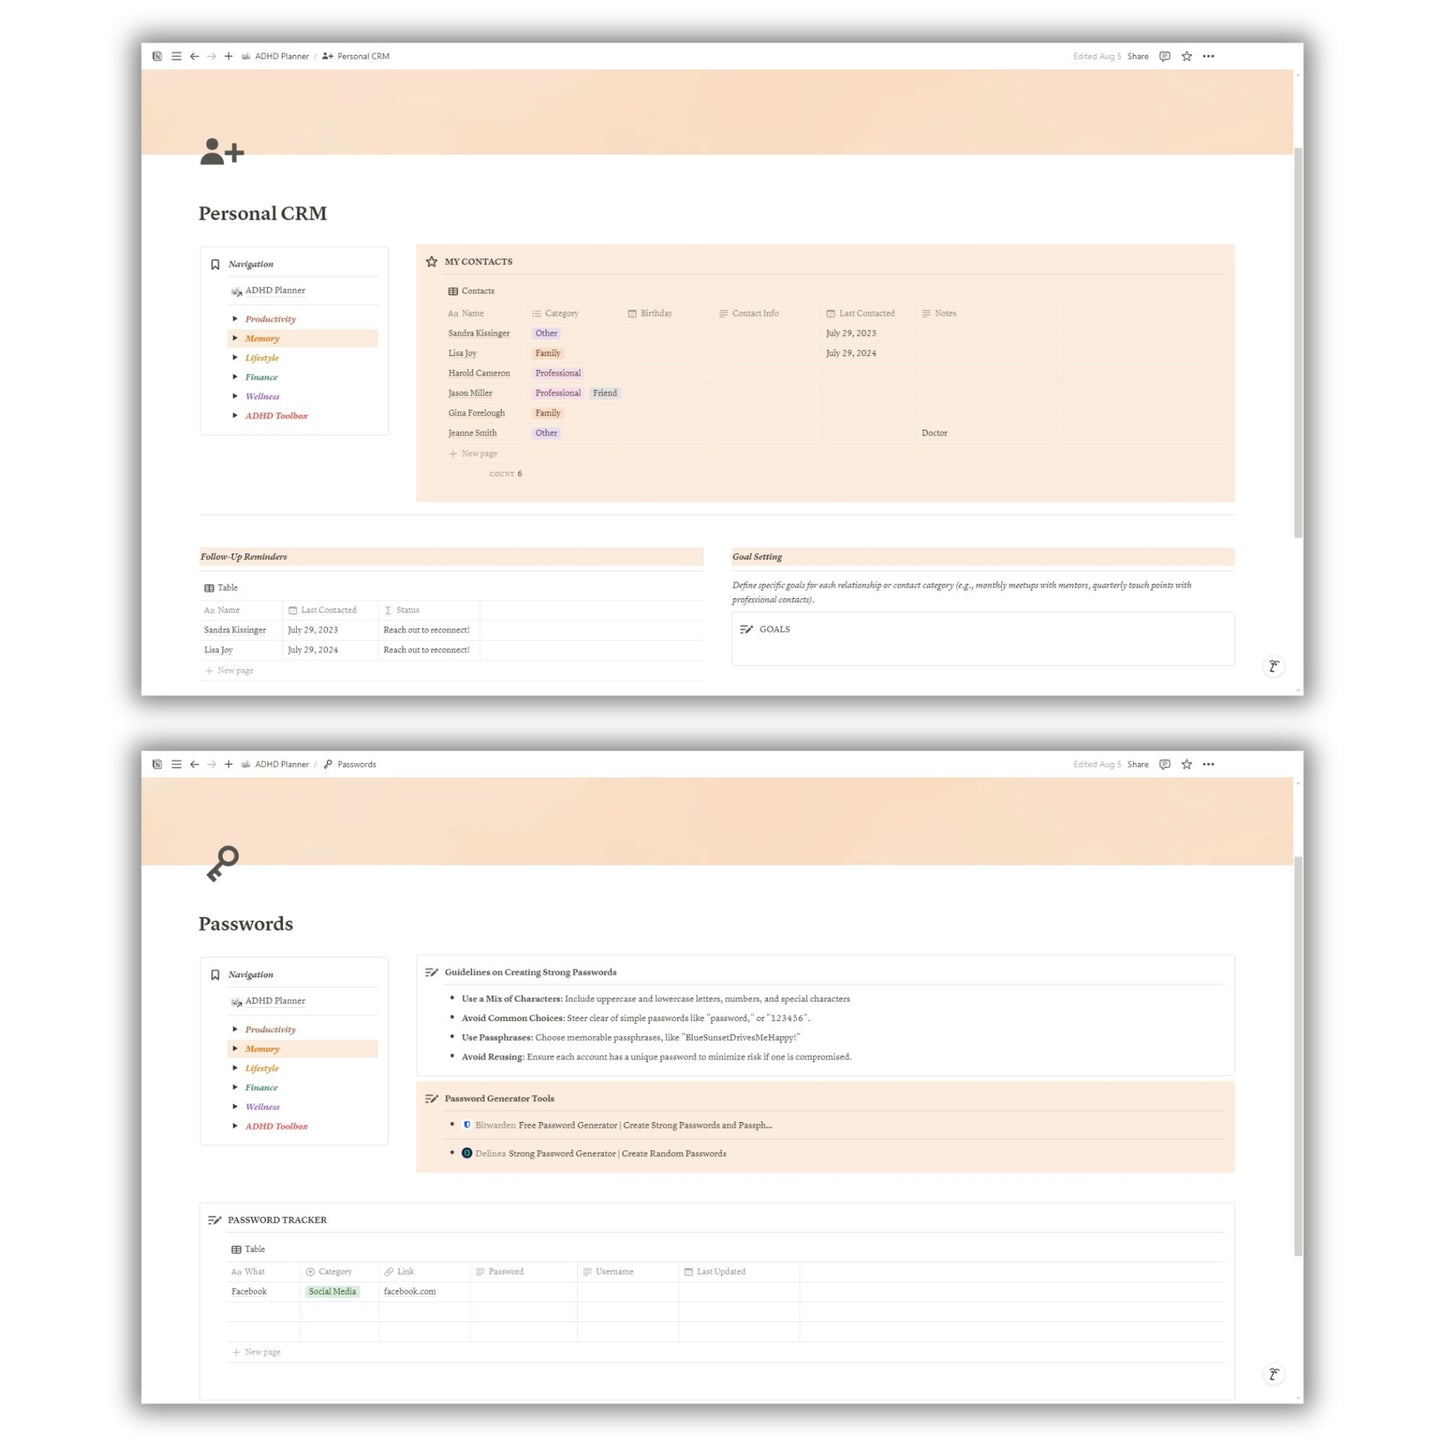Select Contacts view tab in My Contacts
1445x1445 pixels.
[x=471, y=291]
